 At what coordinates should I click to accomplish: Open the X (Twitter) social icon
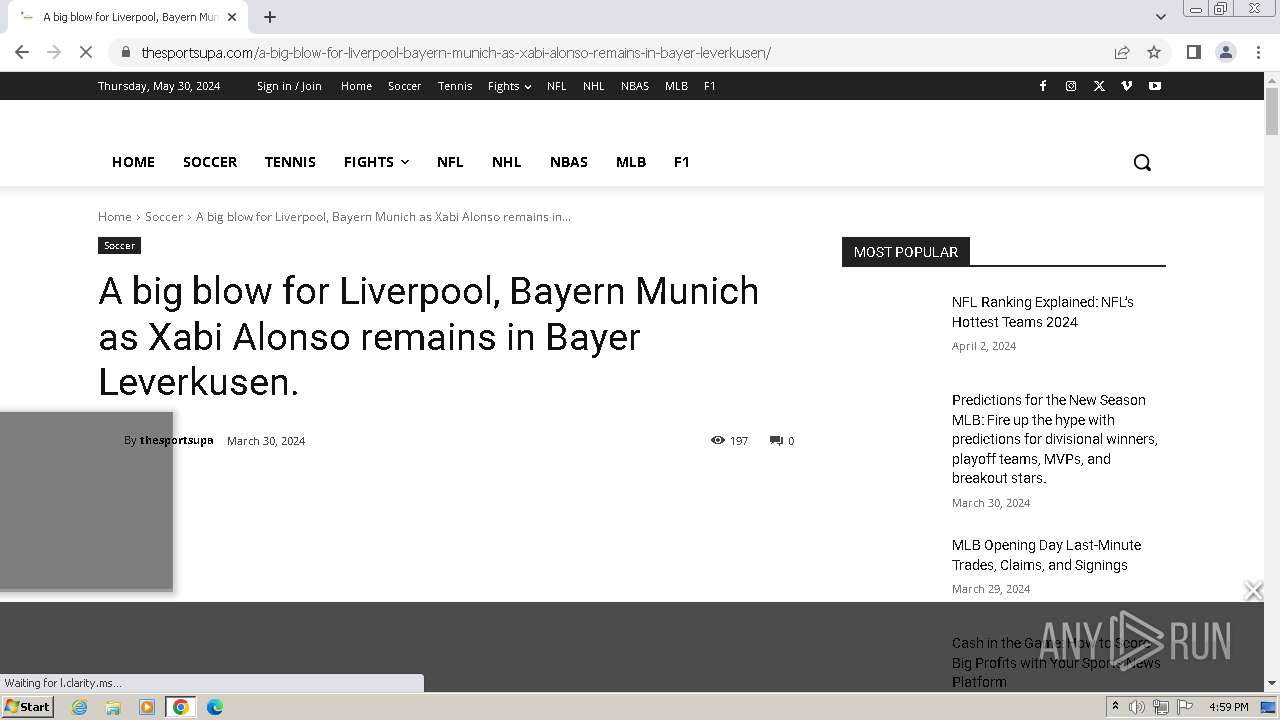click(x=1099, y=86)
